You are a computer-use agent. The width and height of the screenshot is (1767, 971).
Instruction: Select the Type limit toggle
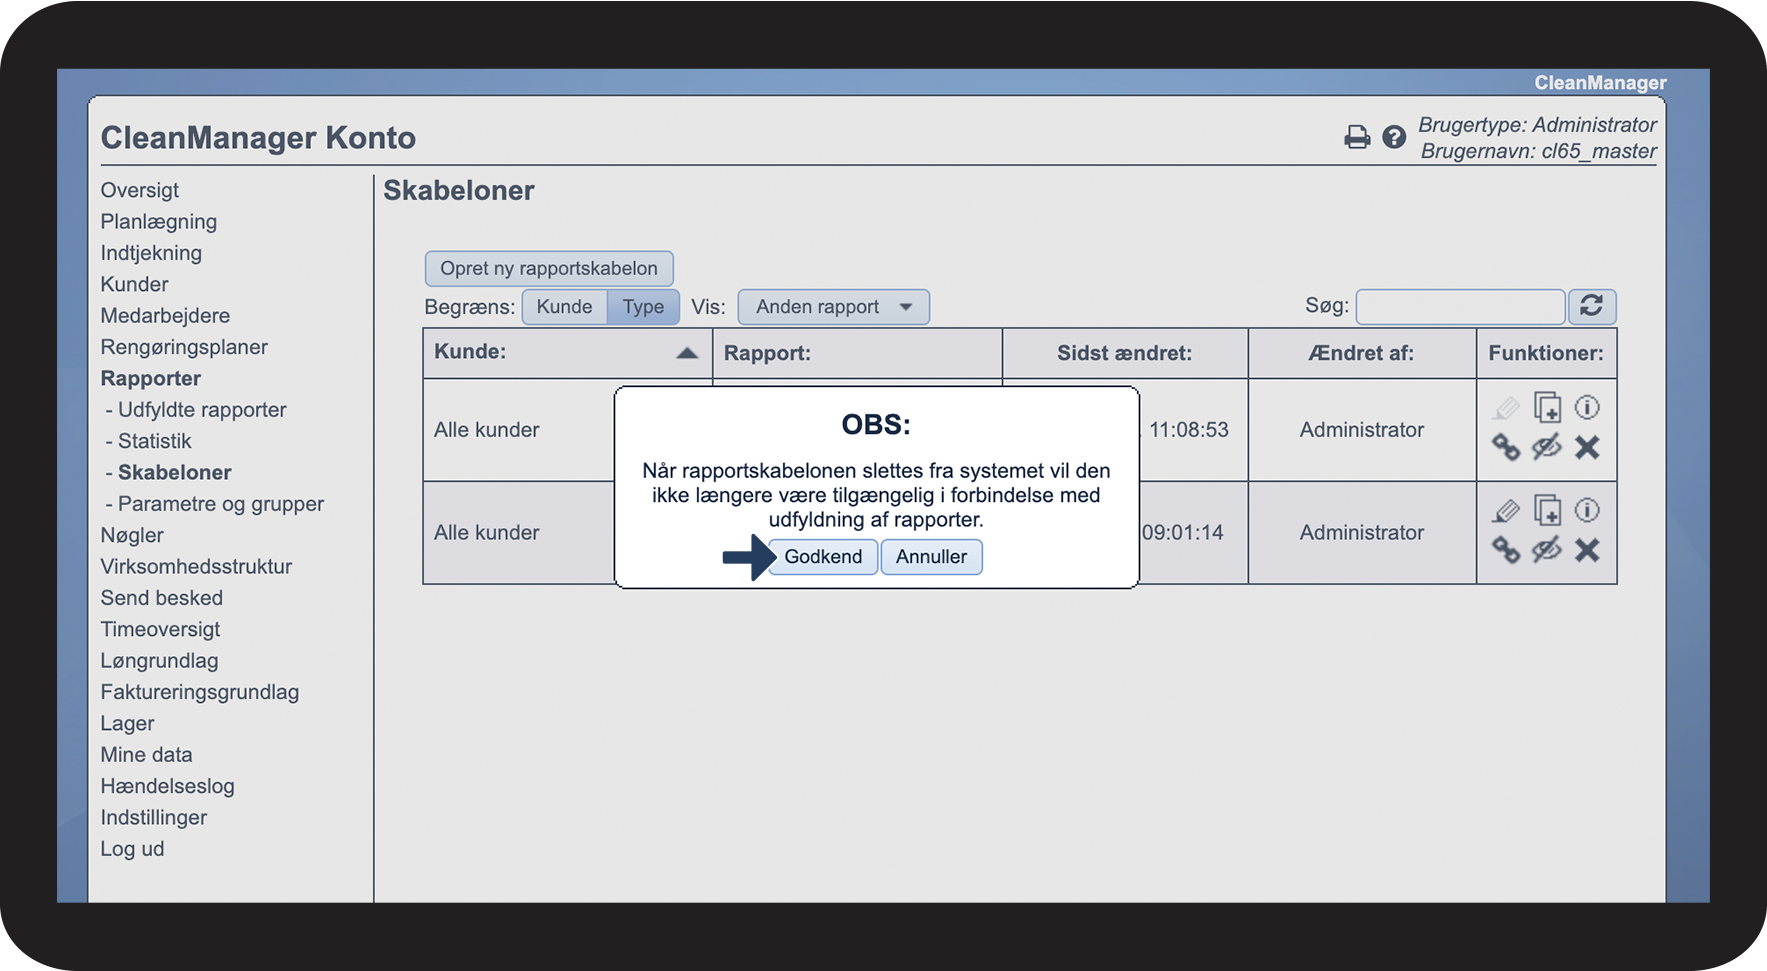643,307
